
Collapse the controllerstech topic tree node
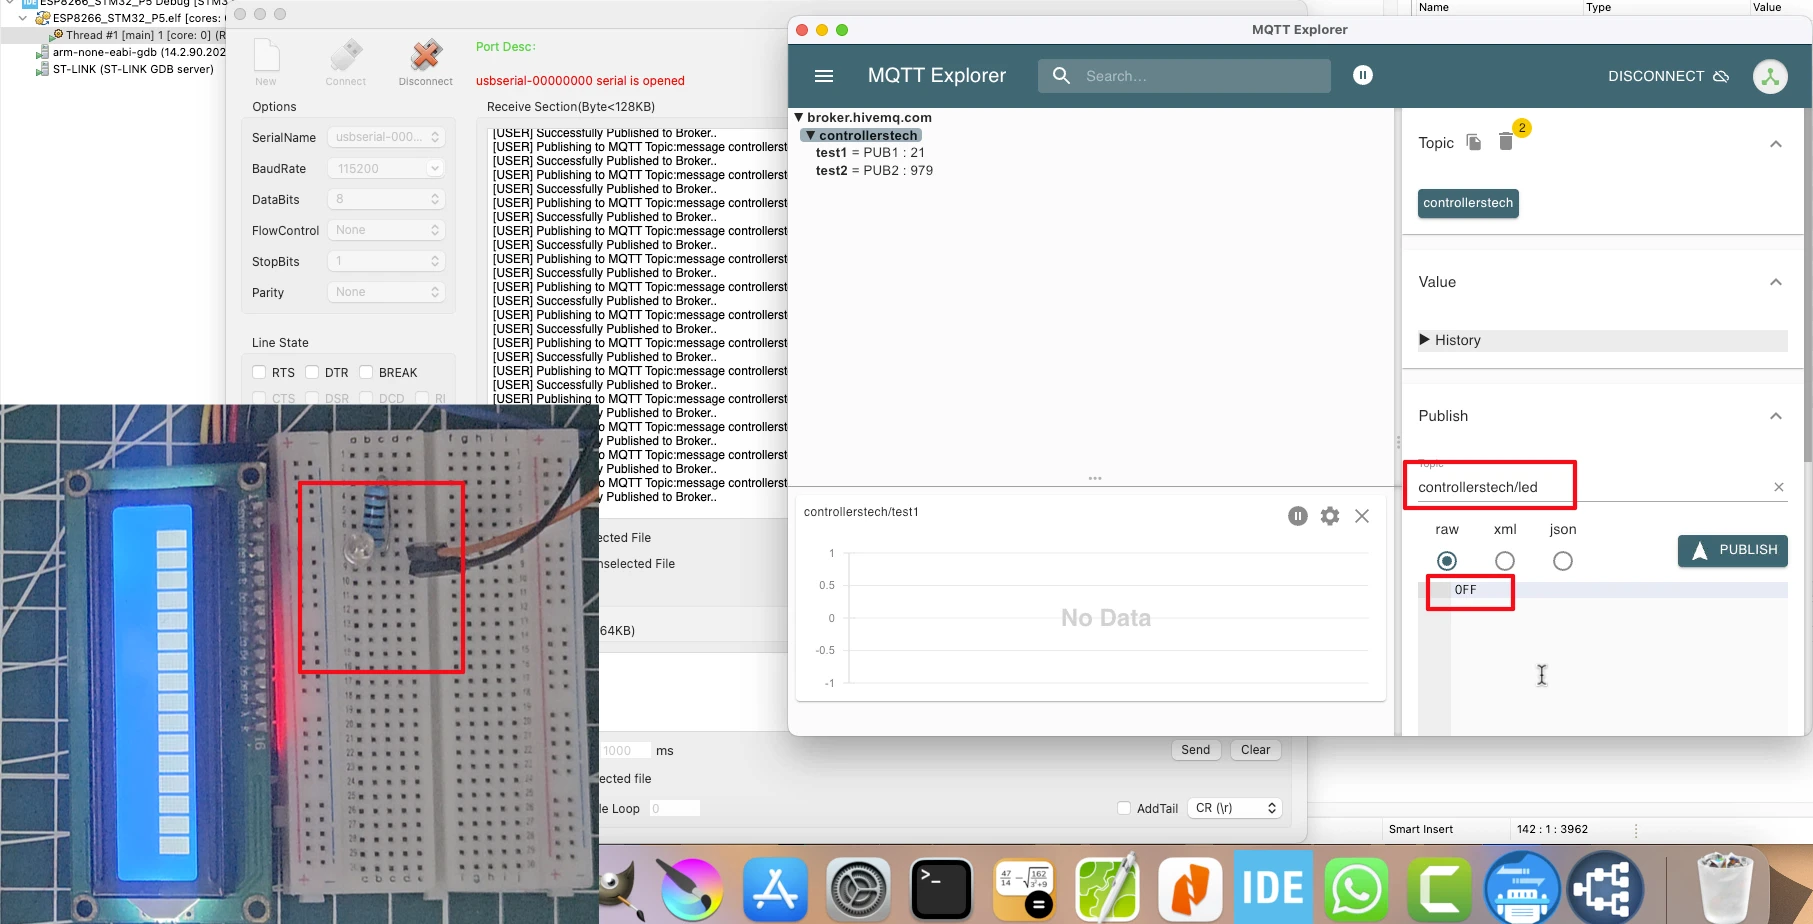point(811,135)
